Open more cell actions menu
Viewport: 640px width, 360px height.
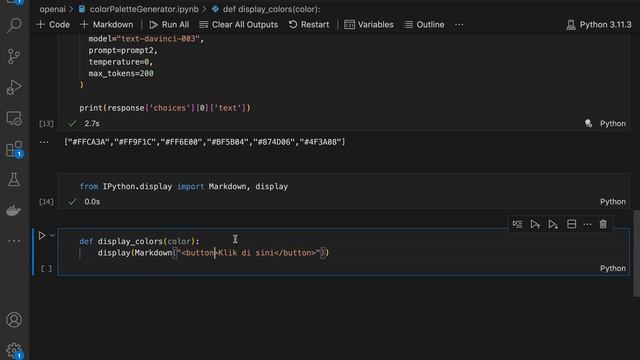587,224
